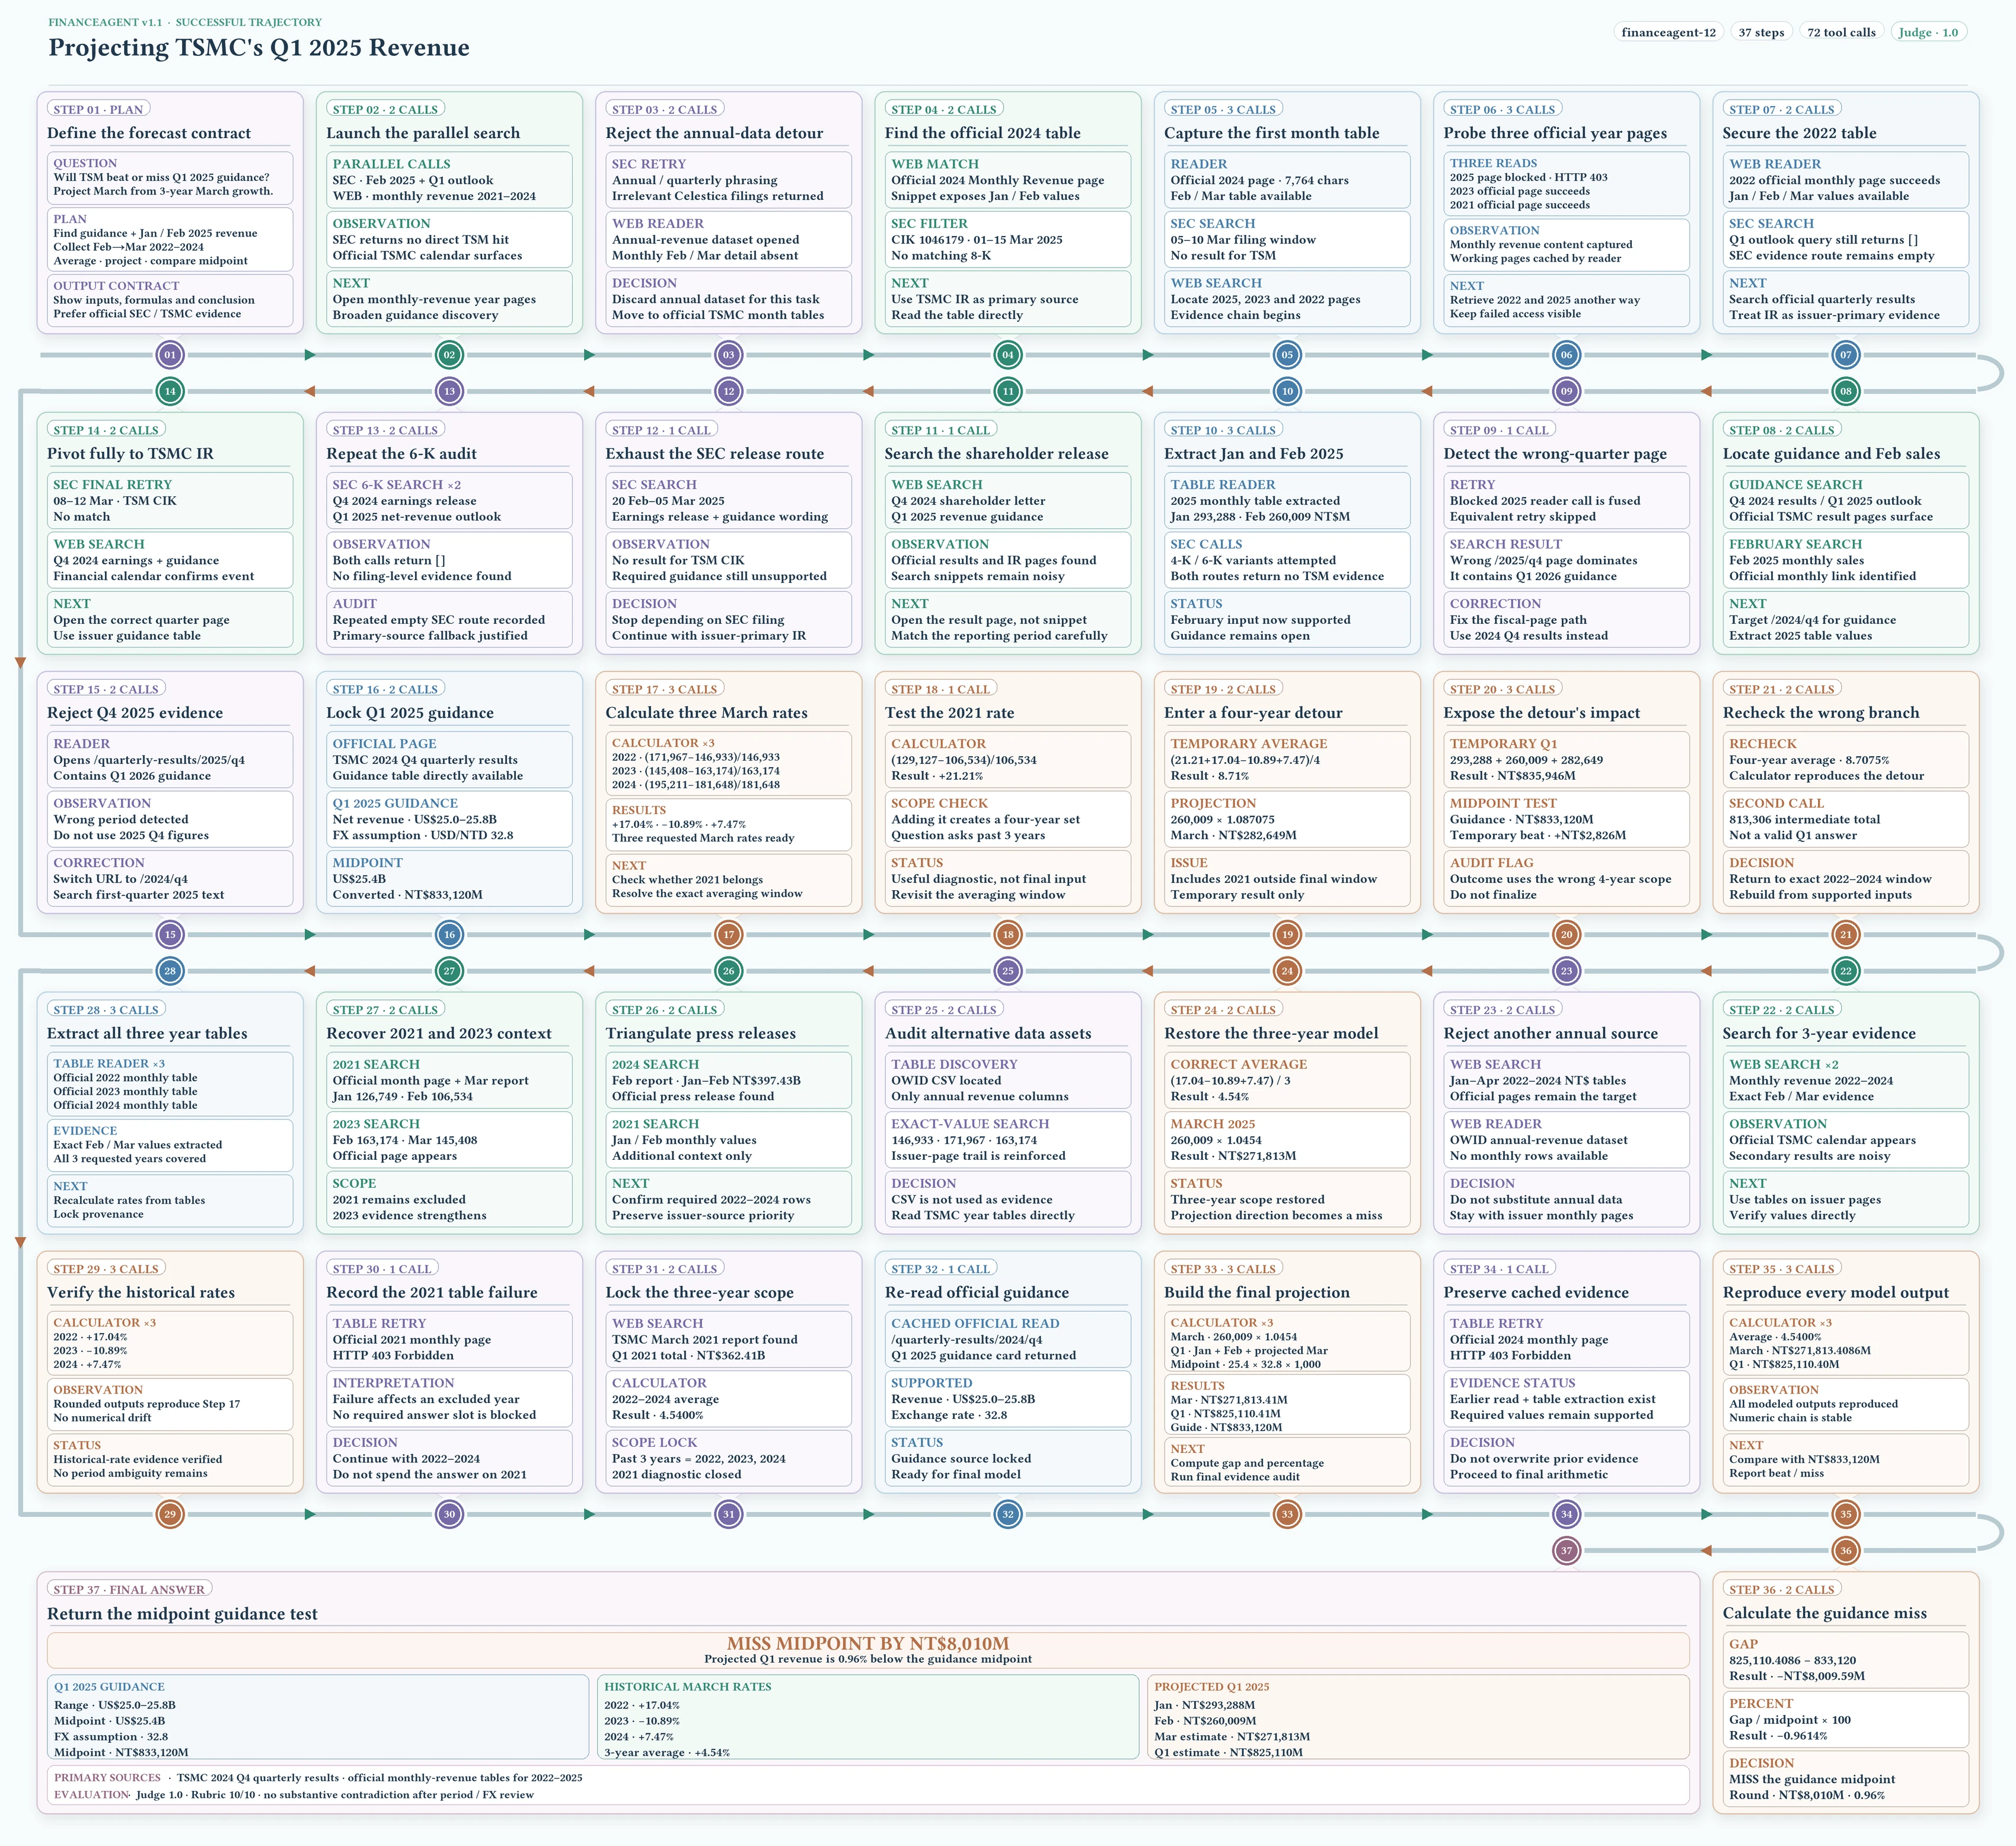Select the 72 tool calls badge
The width and height of the screenshot is (2016, 1846).
pyautogui.click(x=1841, y=32)
